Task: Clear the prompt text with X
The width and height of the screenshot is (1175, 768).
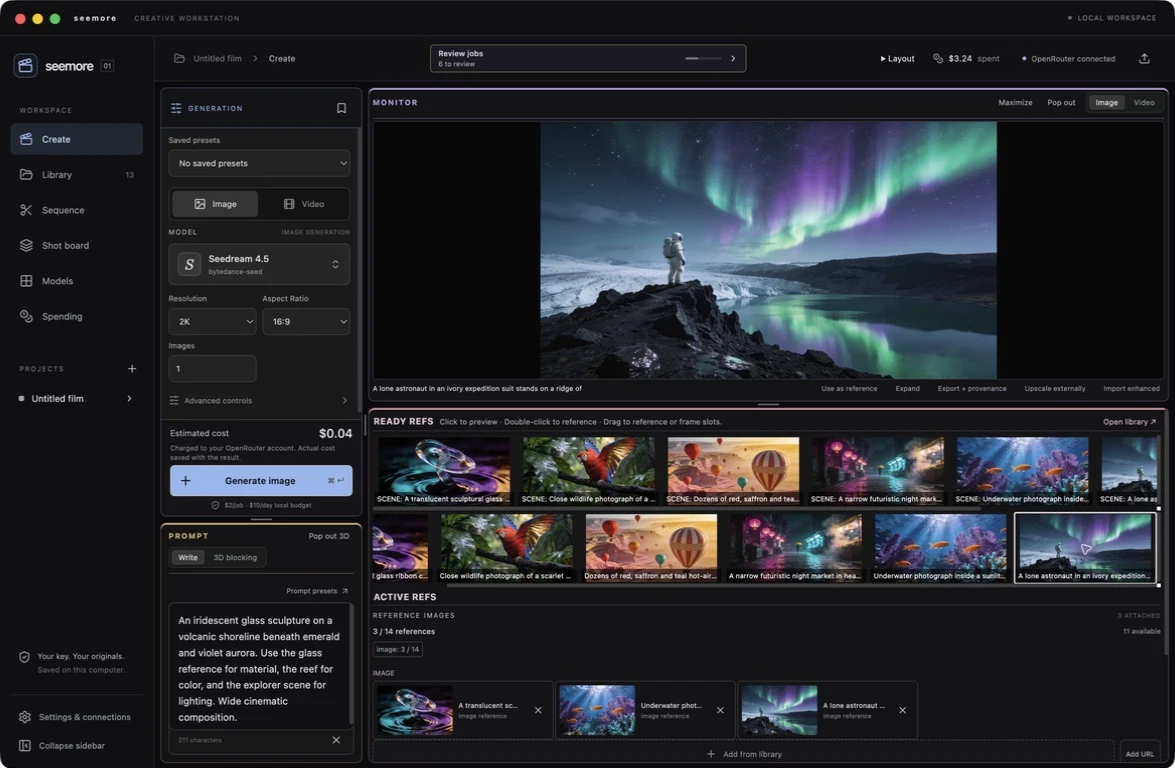Action: (336, 740)
